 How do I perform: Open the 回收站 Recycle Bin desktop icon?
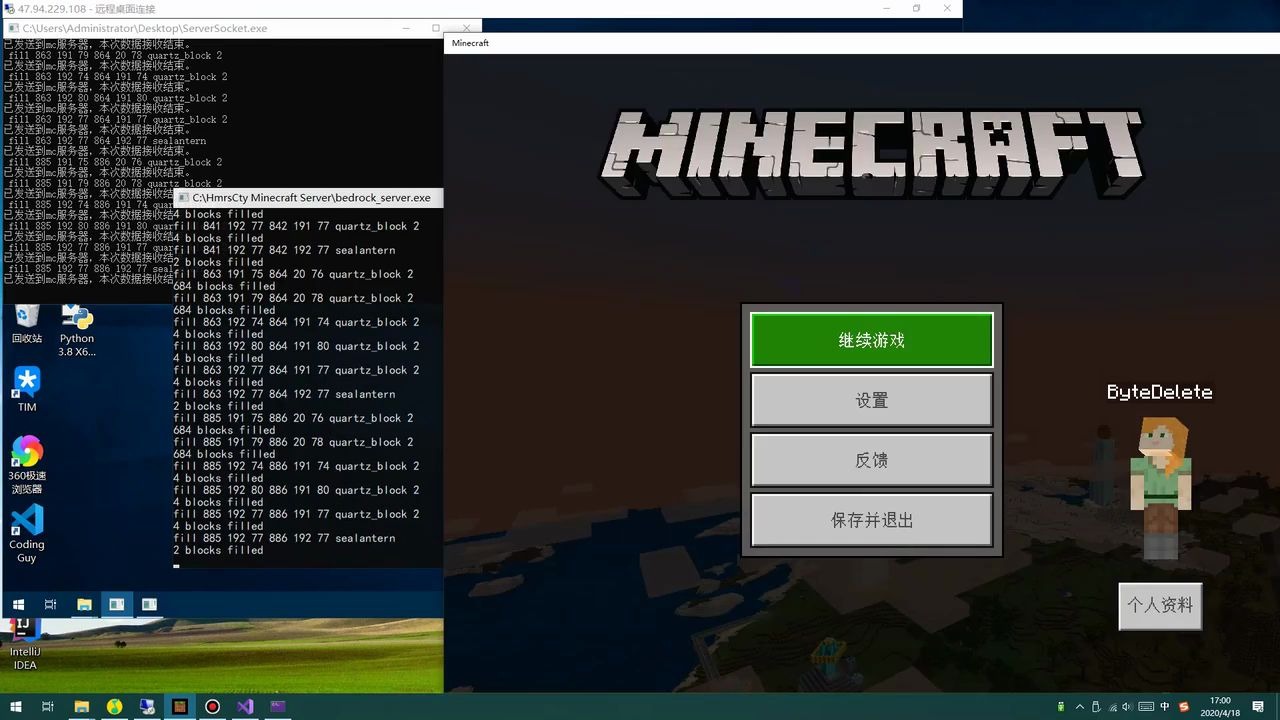point(27,324)
